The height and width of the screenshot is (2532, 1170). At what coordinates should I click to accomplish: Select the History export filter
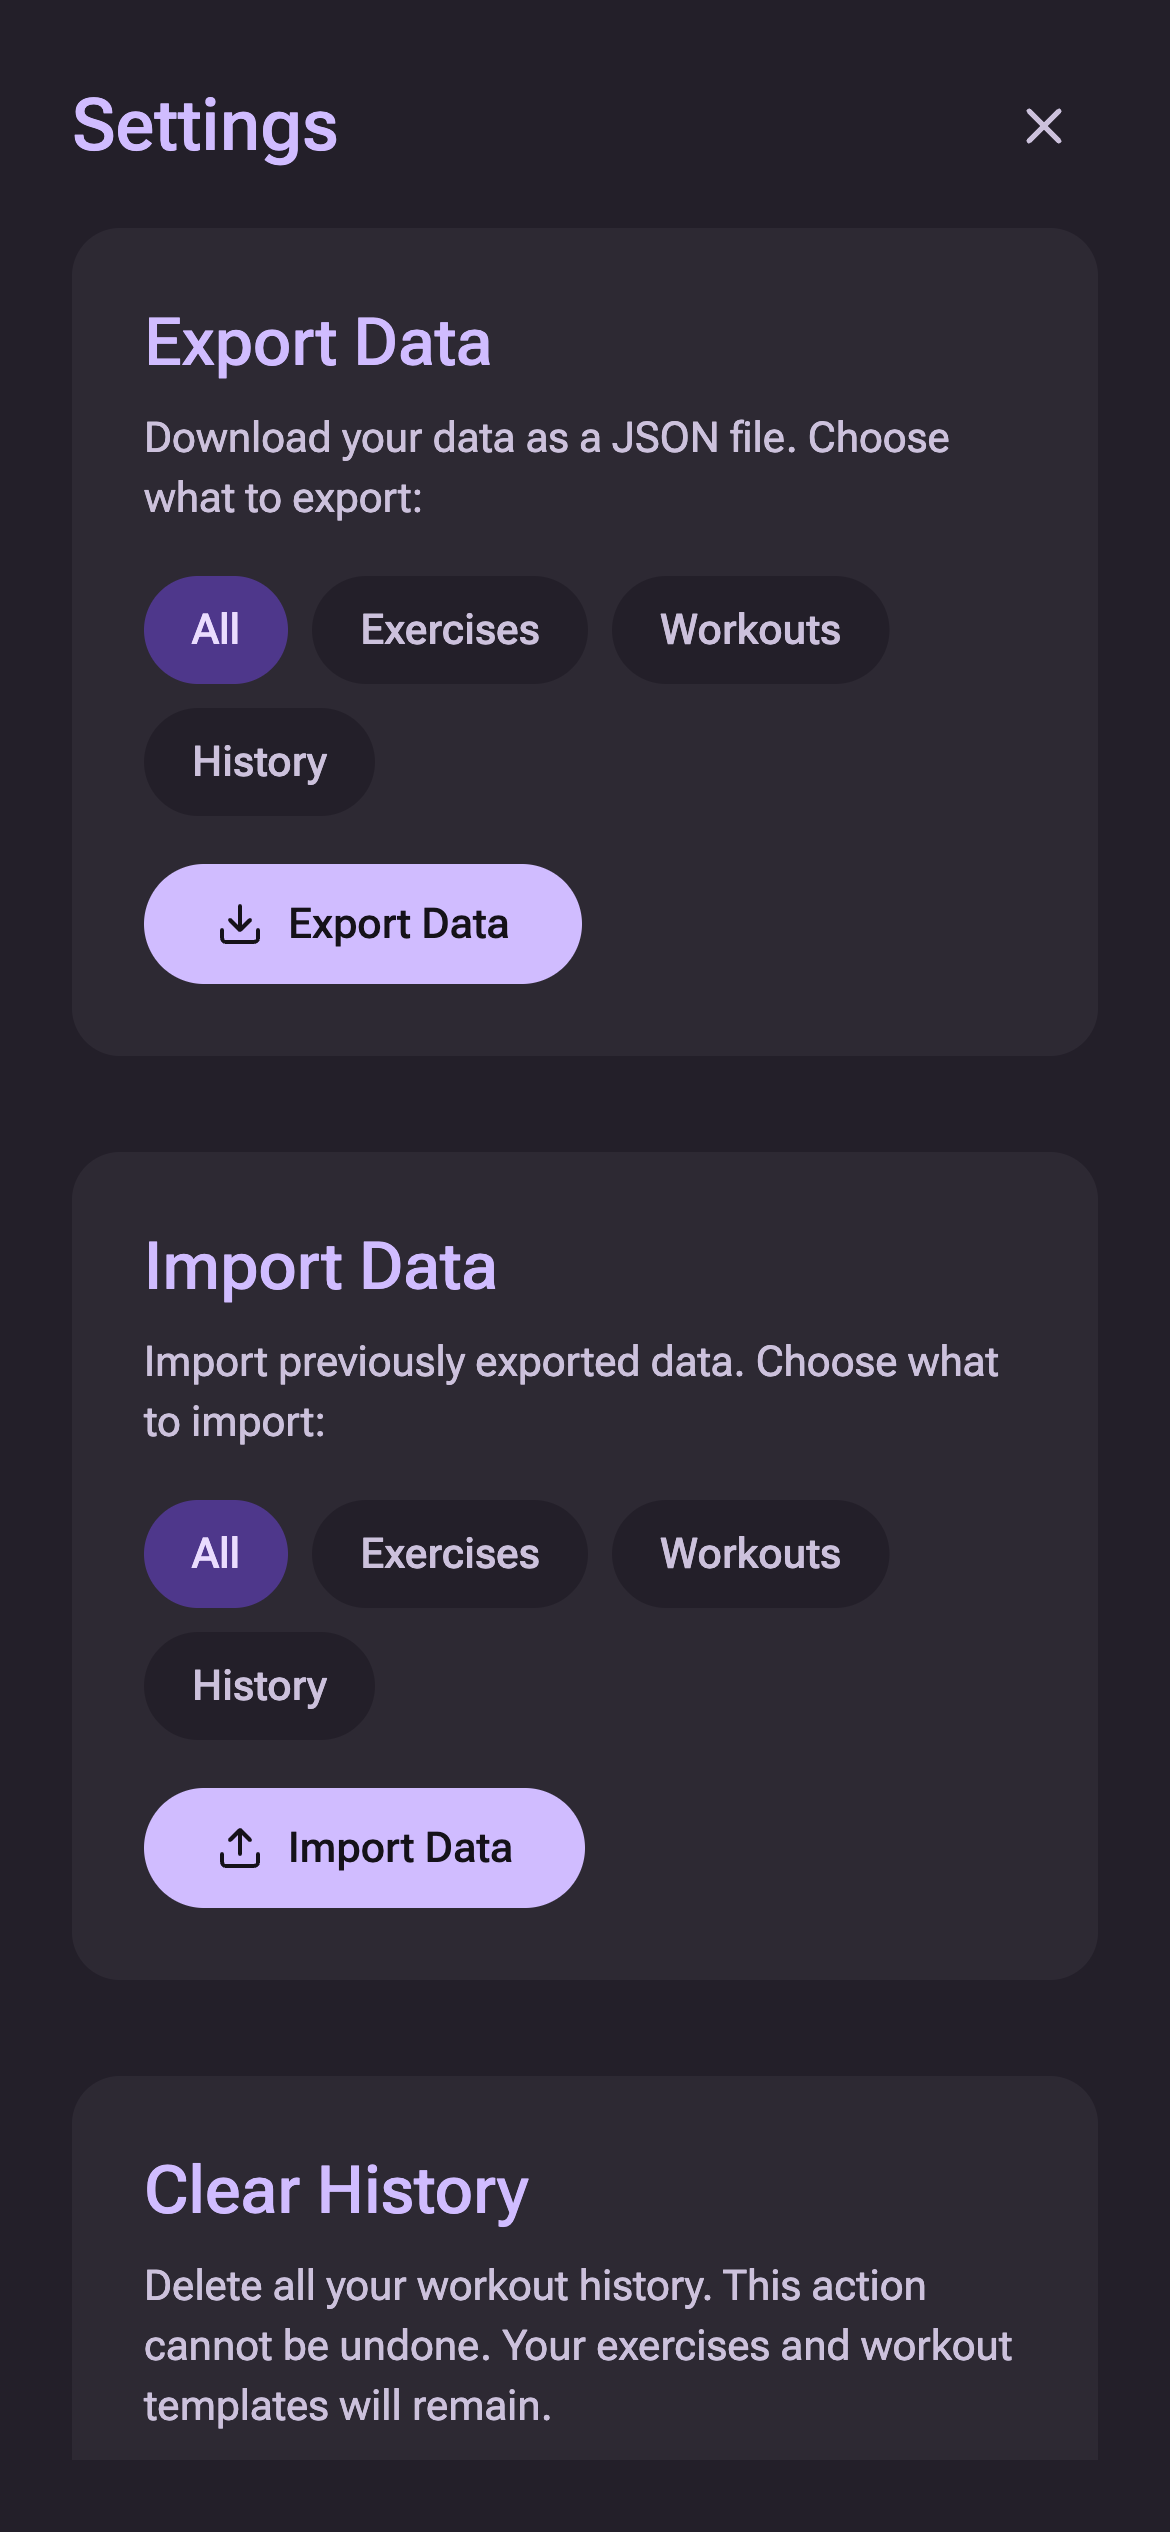coord(258,762)
